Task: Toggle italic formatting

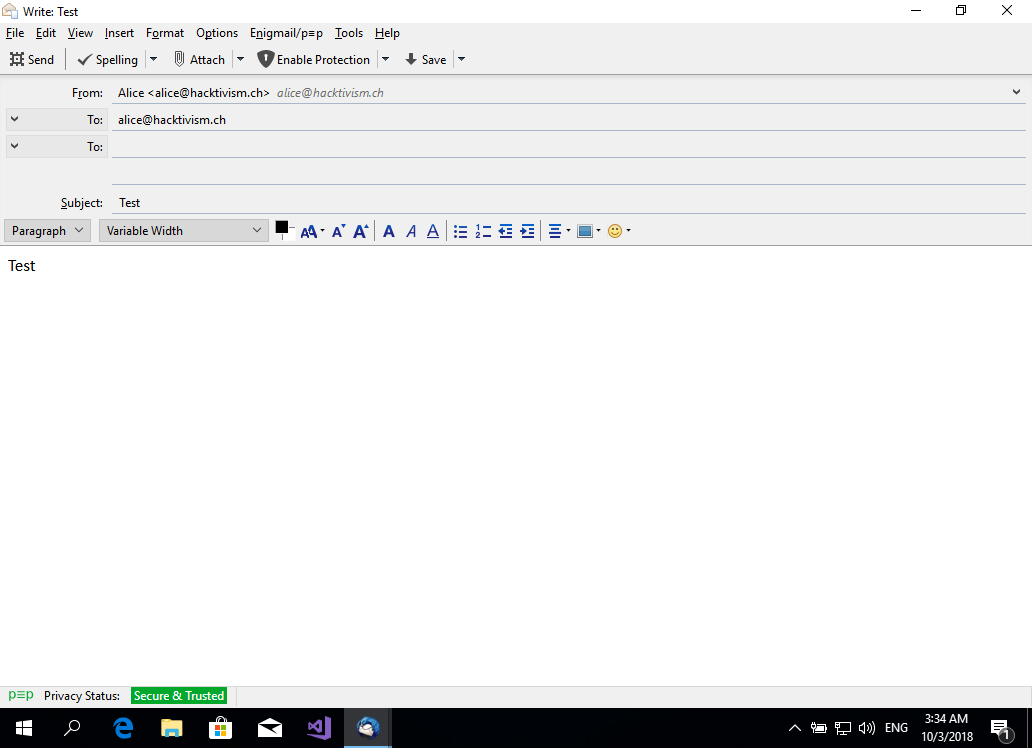Action: click(411, 231)
